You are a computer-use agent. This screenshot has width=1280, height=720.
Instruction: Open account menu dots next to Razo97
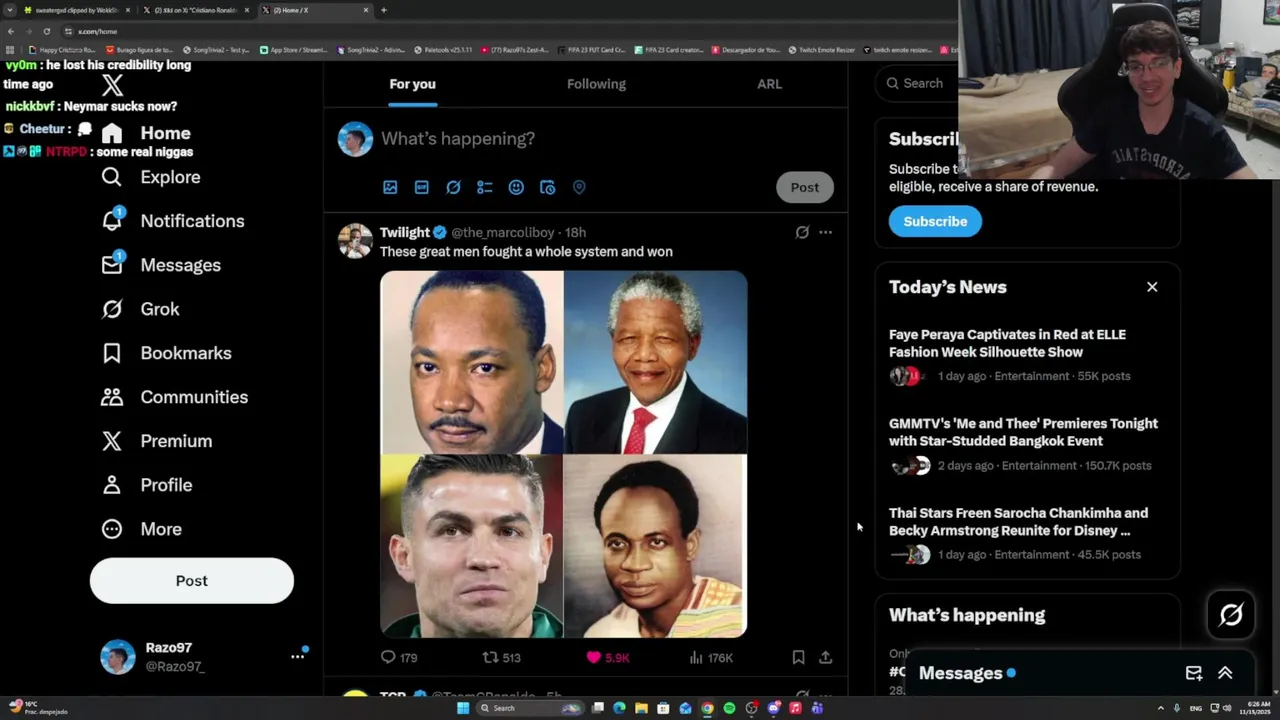click(297, 656)
